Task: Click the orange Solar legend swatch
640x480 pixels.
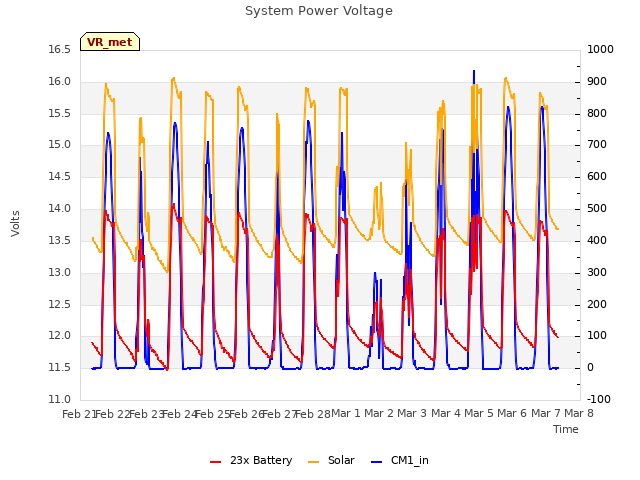Action: [313, 462]
